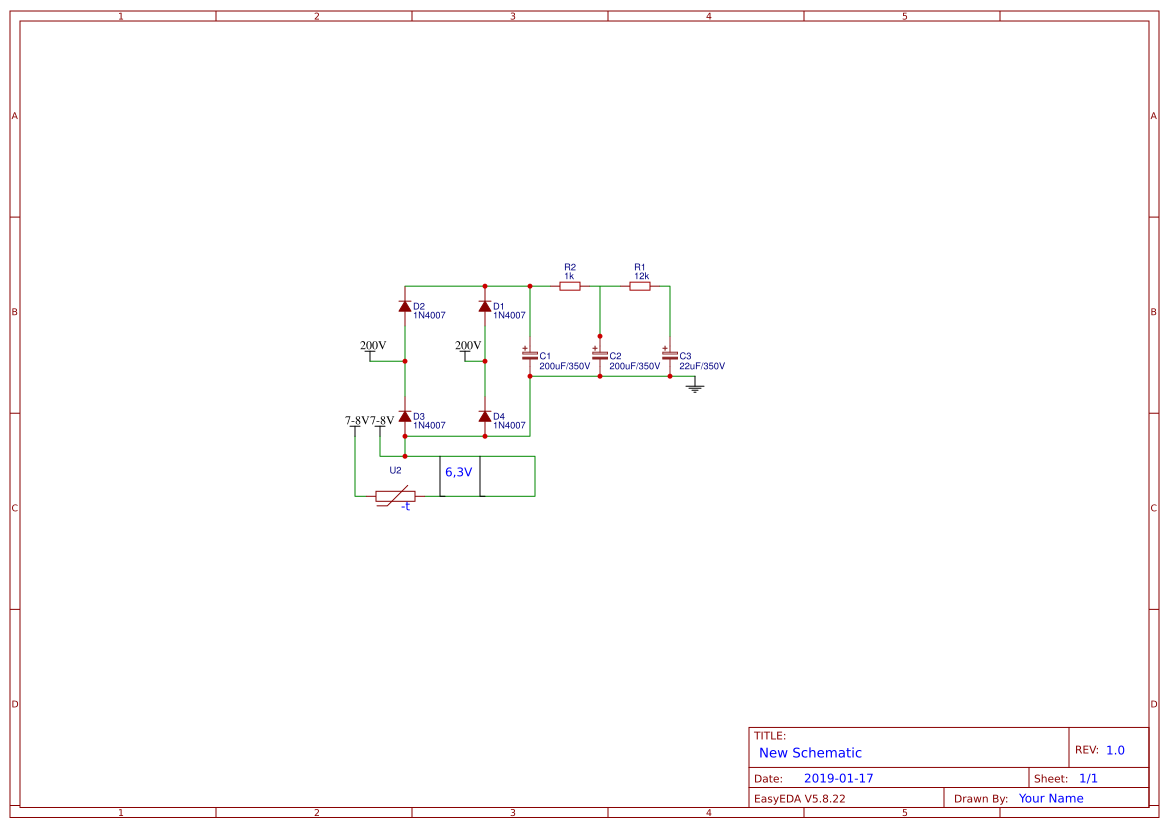The image size is (1169, 828).
Task: Click the Sheet 1/1 value
Action: (x=1088, y=778)
